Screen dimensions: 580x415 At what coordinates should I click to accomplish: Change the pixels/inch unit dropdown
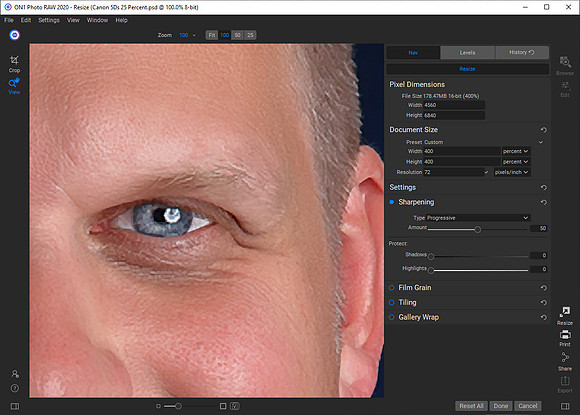512,172
